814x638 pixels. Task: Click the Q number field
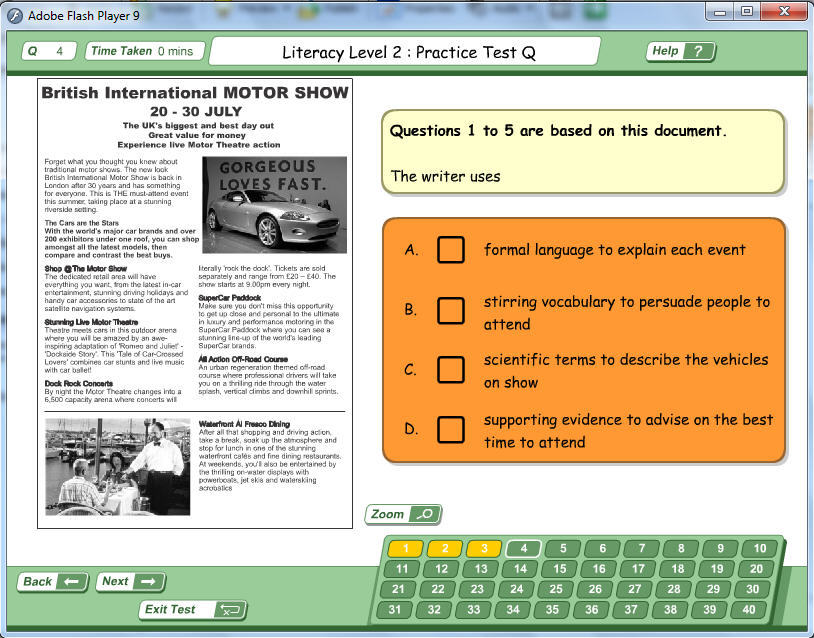[x=48, y=51]
